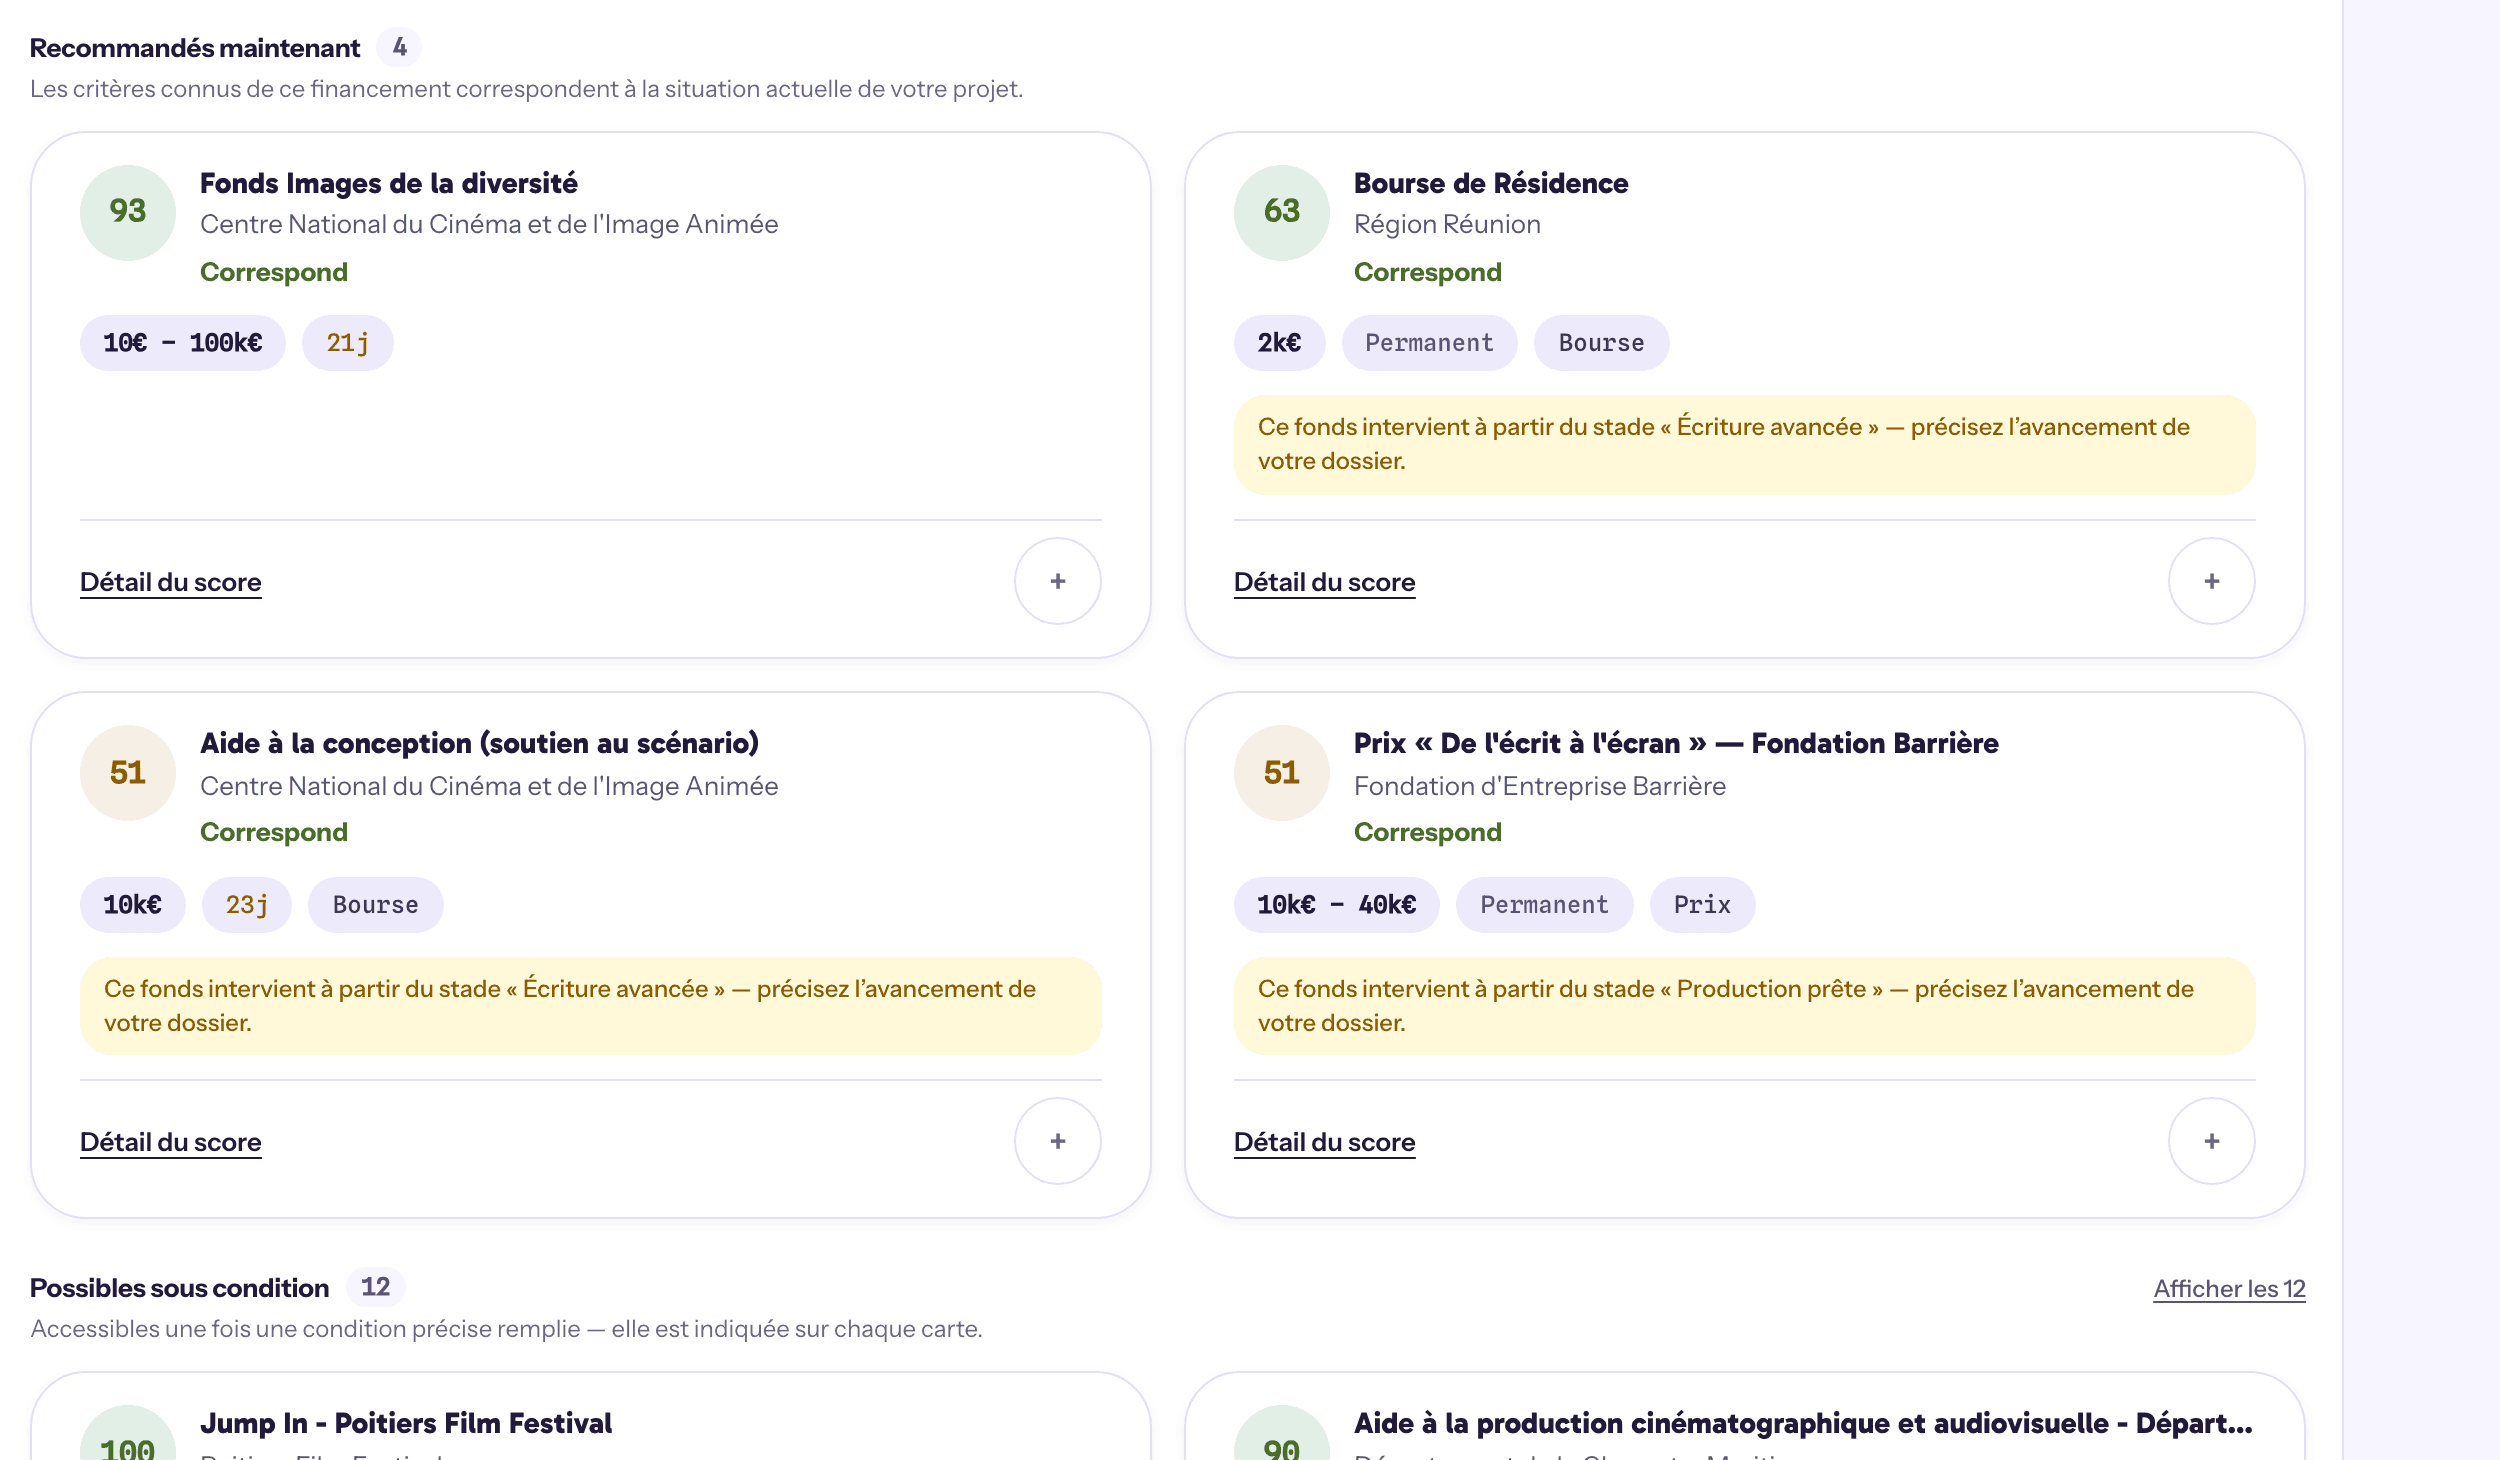Click the 21j deadline chip
This screenshot has height=1460, width=2500.
(348, 343)
